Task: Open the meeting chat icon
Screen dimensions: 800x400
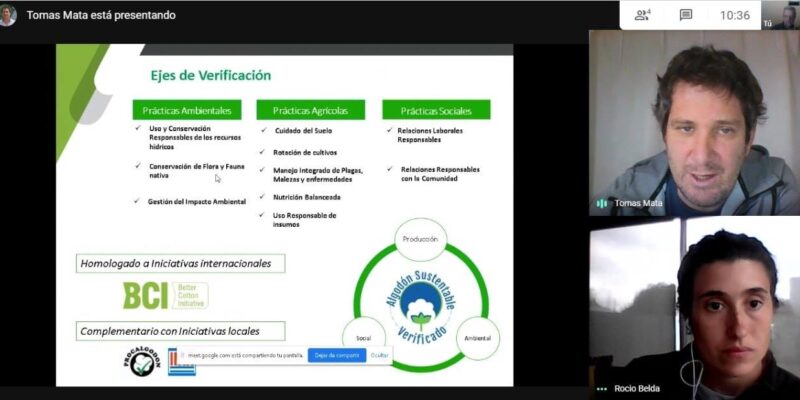Action: coord(686,15)
